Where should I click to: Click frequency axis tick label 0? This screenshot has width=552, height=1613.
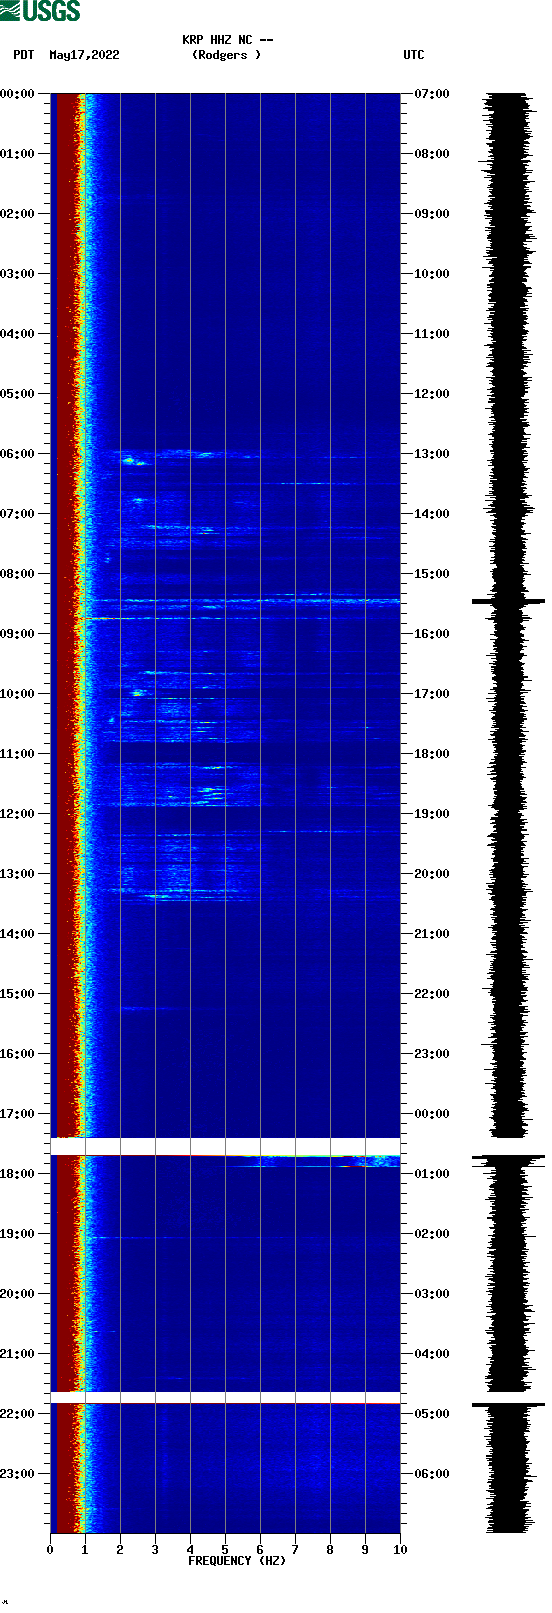50,1550
